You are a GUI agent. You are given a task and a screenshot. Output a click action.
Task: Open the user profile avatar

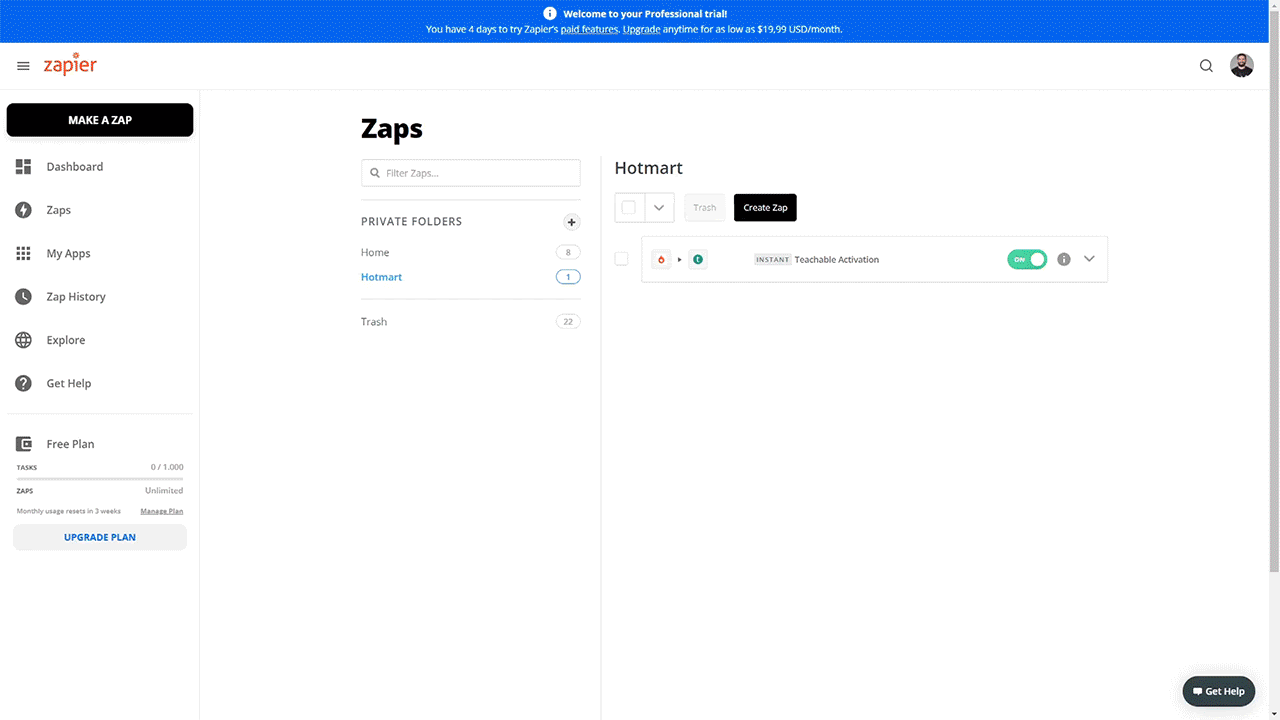(1242, 66)
